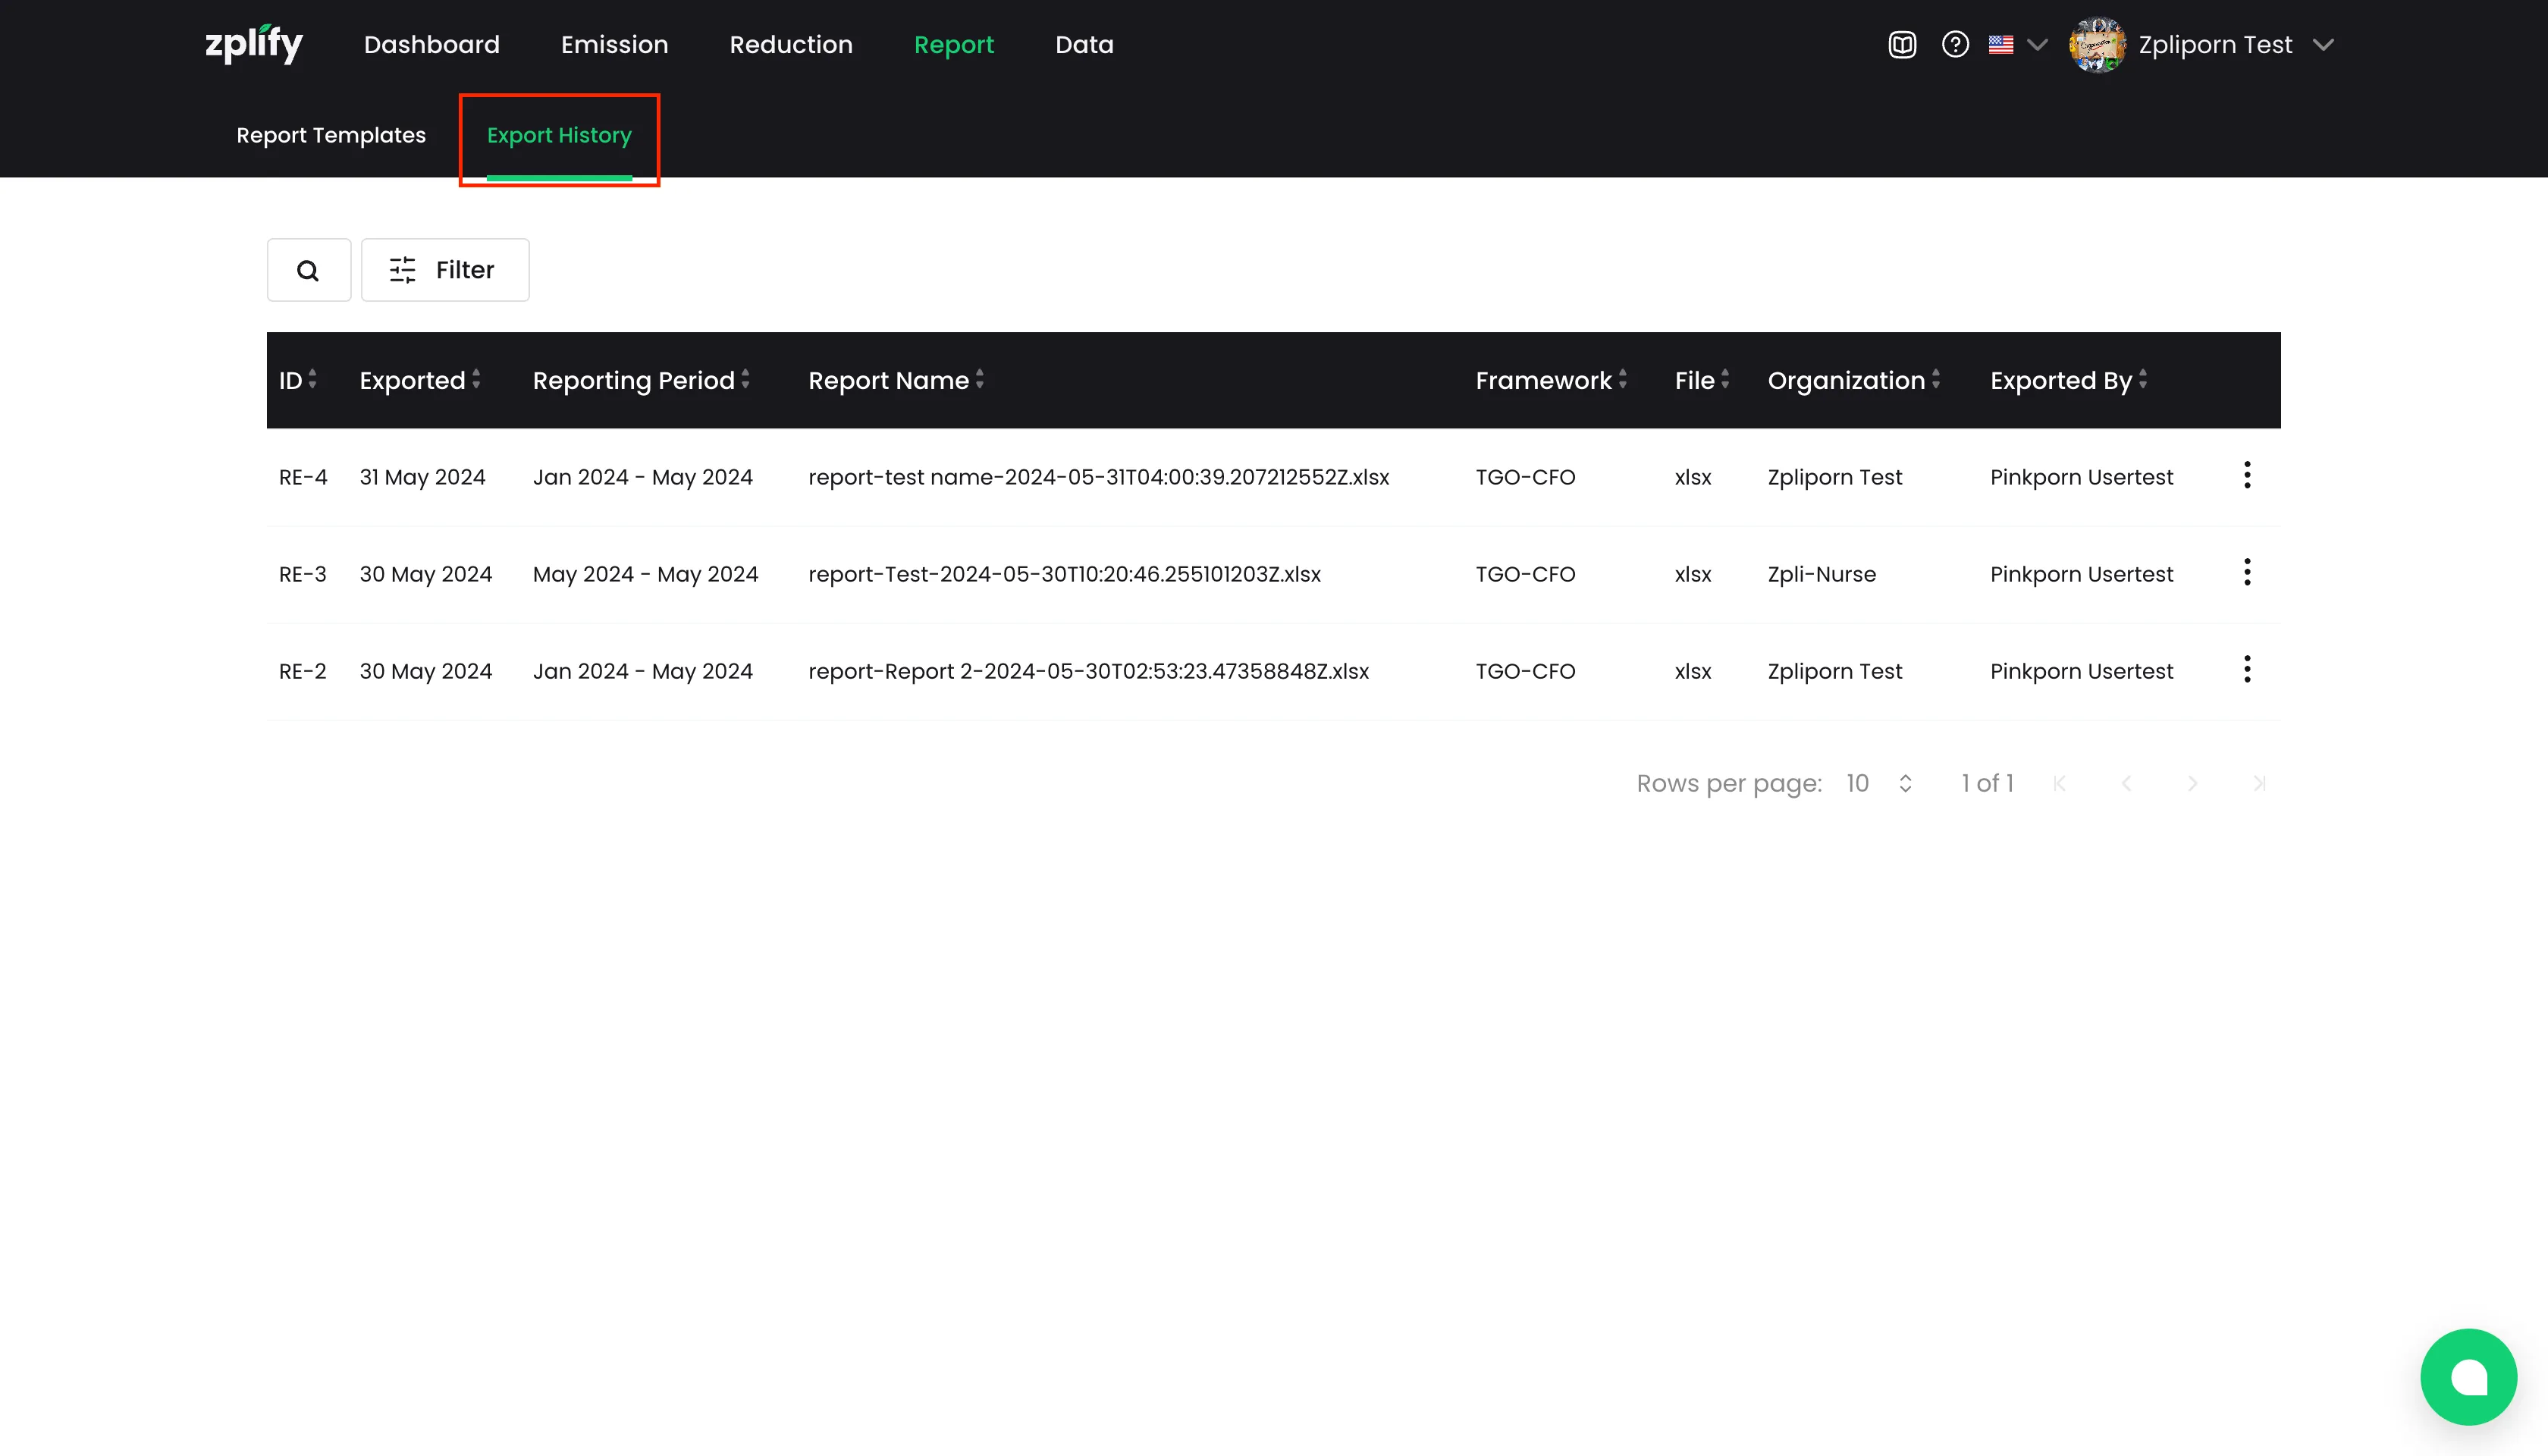Sort by Reporting Period column
The height and width of the screenshot is (1456, 2548).
click(x=640, y=380)
